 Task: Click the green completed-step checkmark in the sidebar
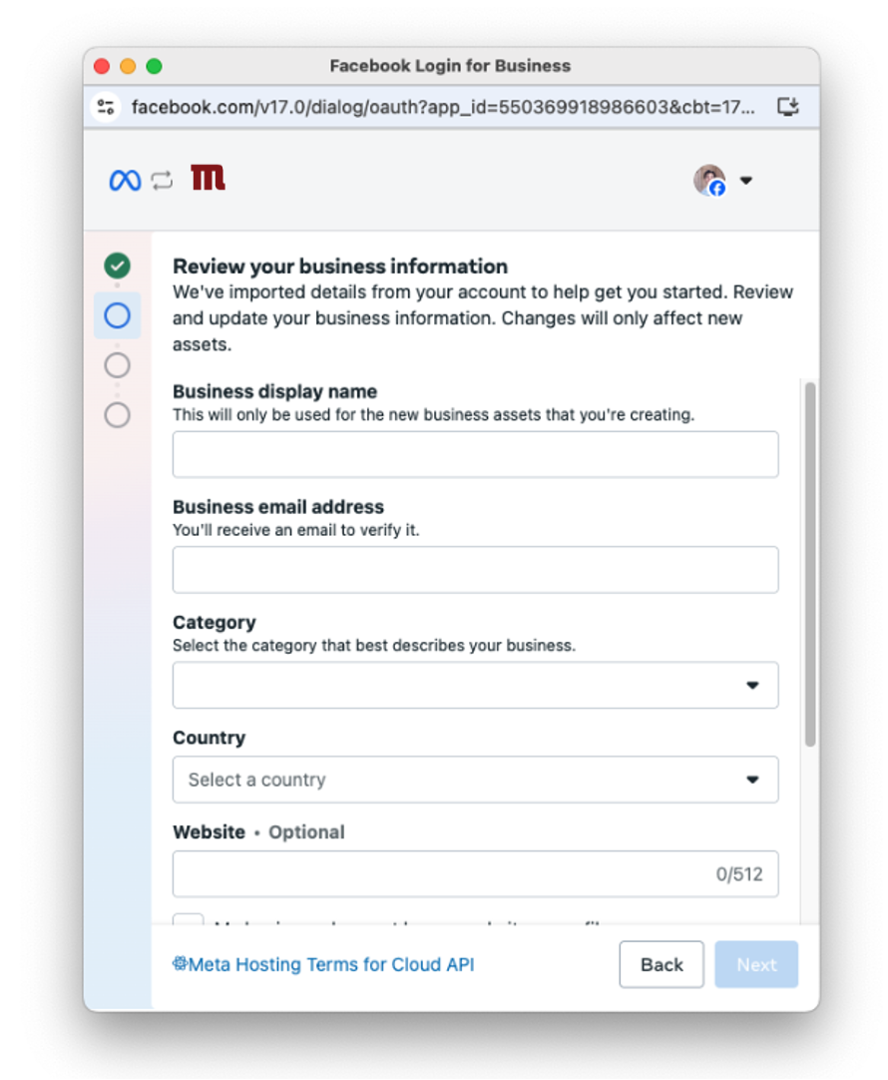pos(117,265)
